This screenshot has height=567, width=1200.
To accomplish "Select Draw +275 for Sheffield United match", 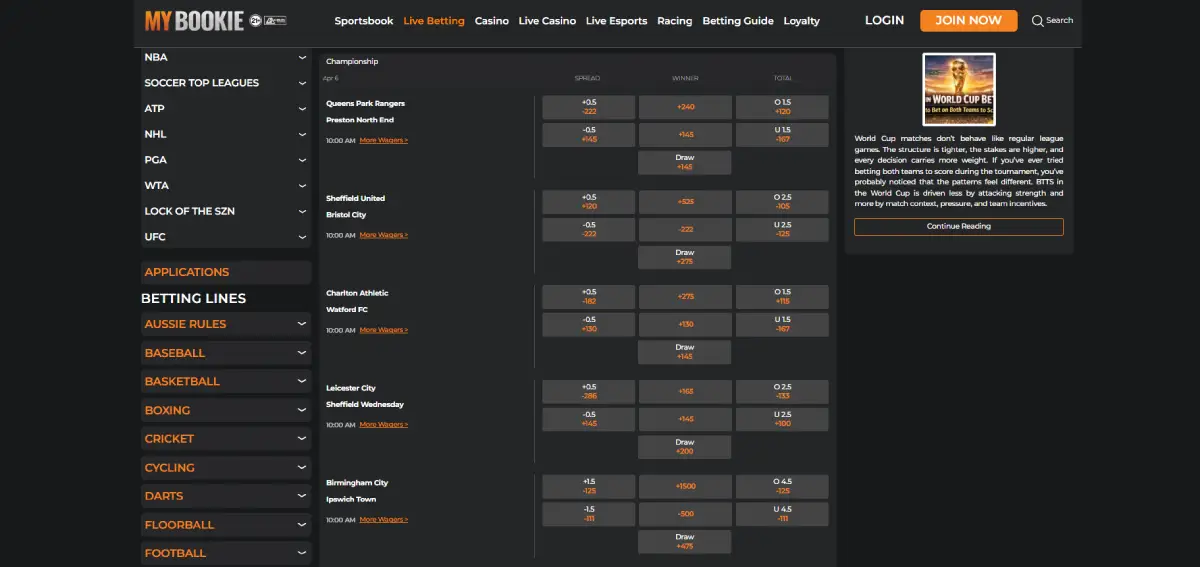I will (685, 257).
